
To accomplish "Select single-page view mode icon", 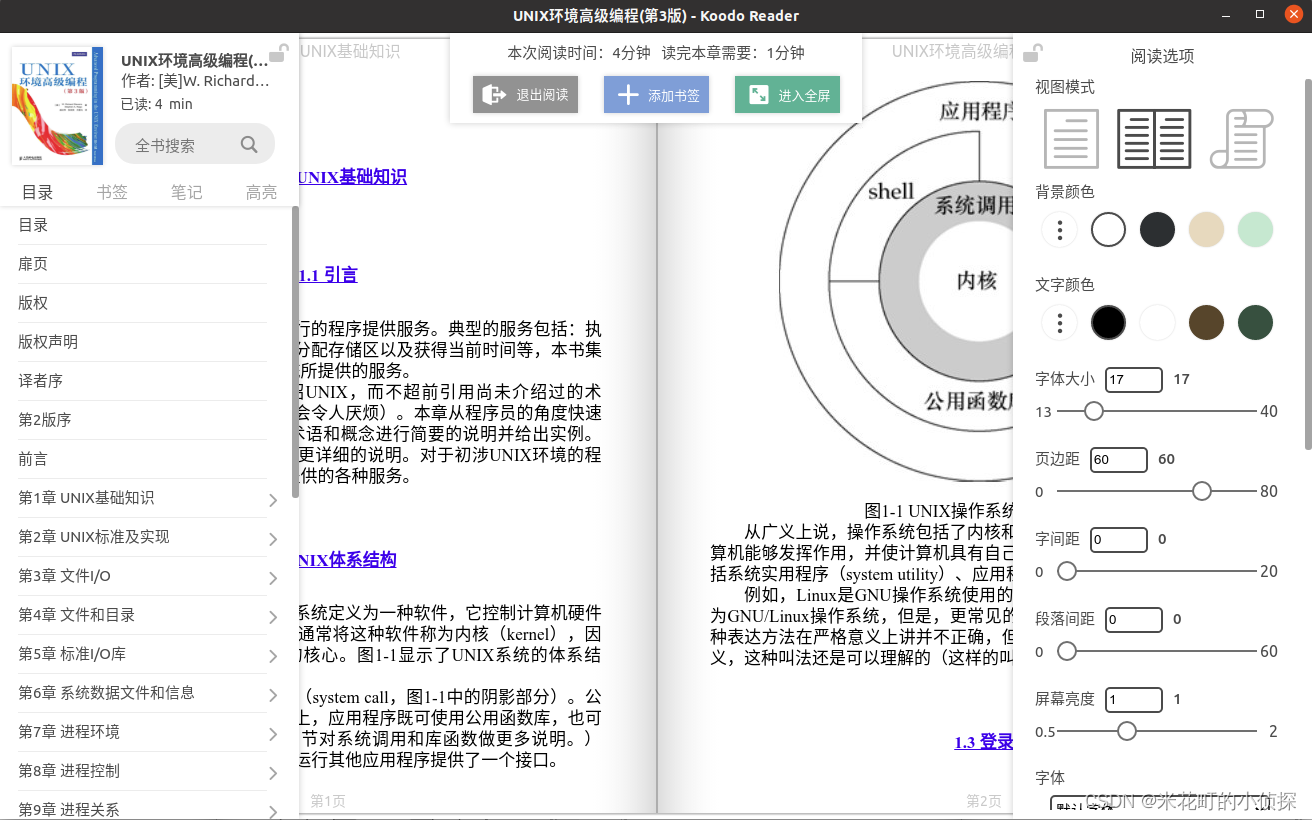I will coord(1071,138).
